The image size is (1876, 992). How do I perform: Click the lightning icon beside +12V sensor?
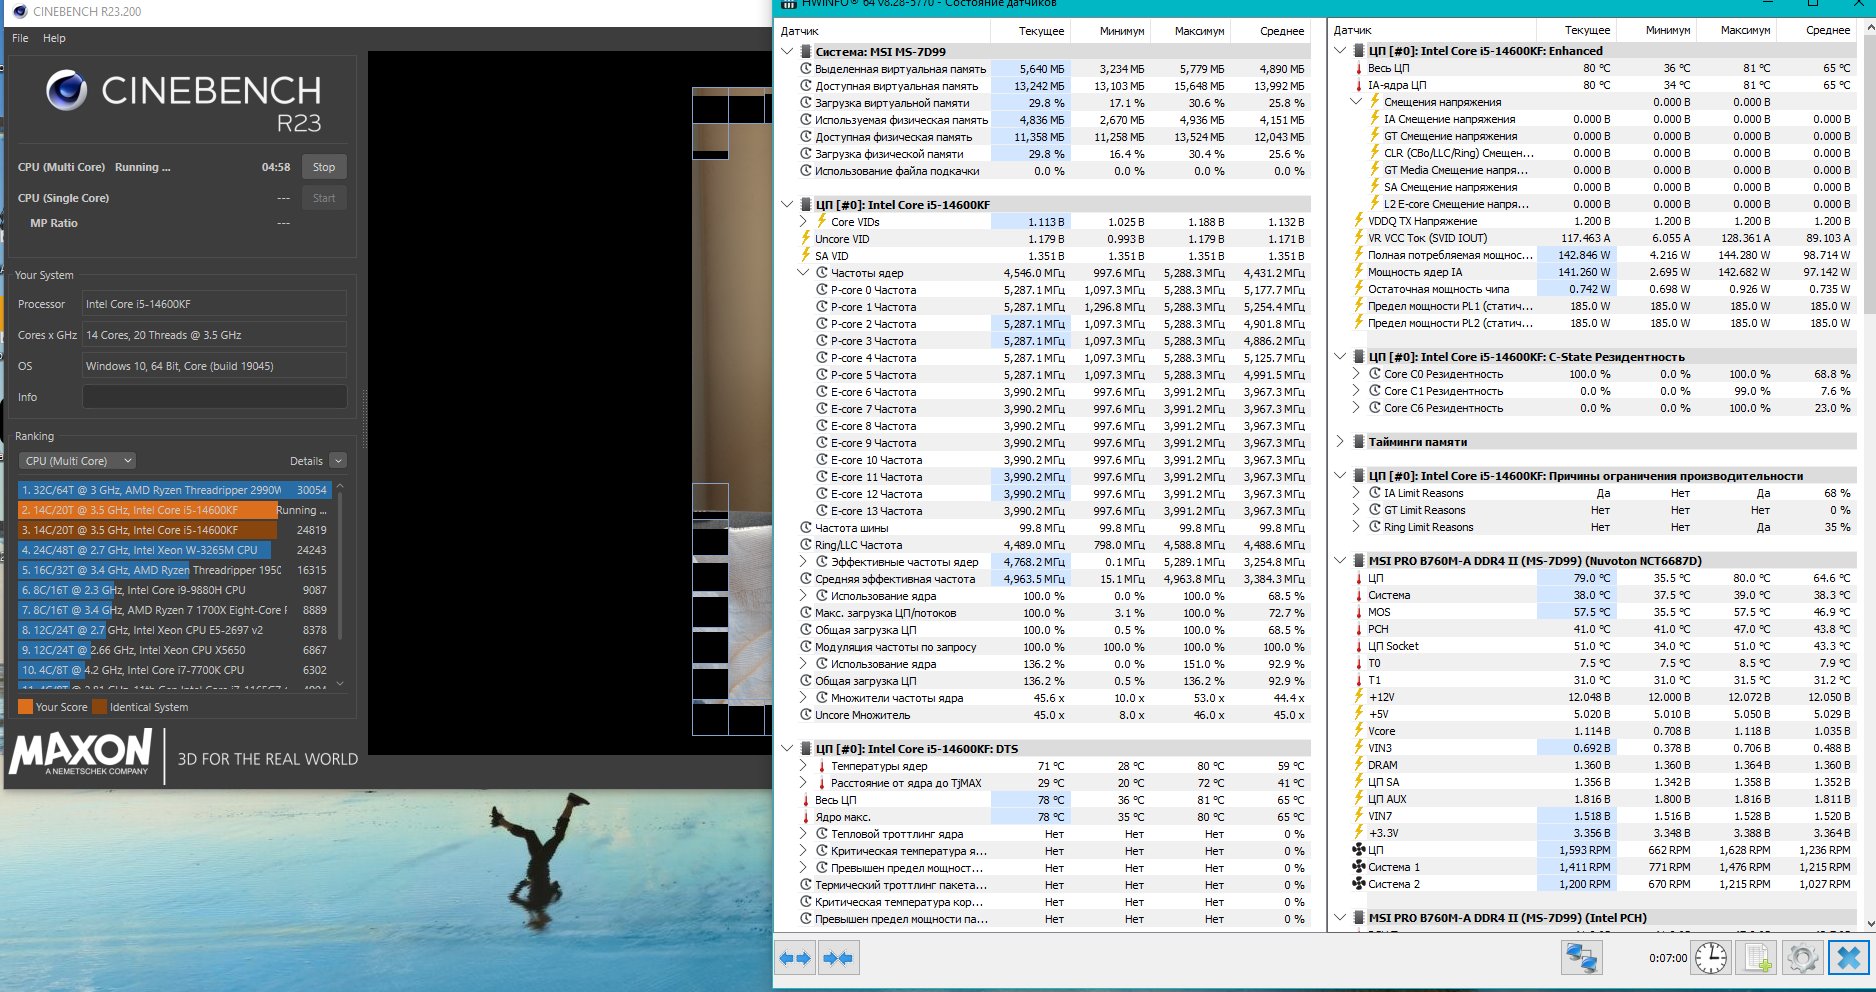click(1359, 697)
